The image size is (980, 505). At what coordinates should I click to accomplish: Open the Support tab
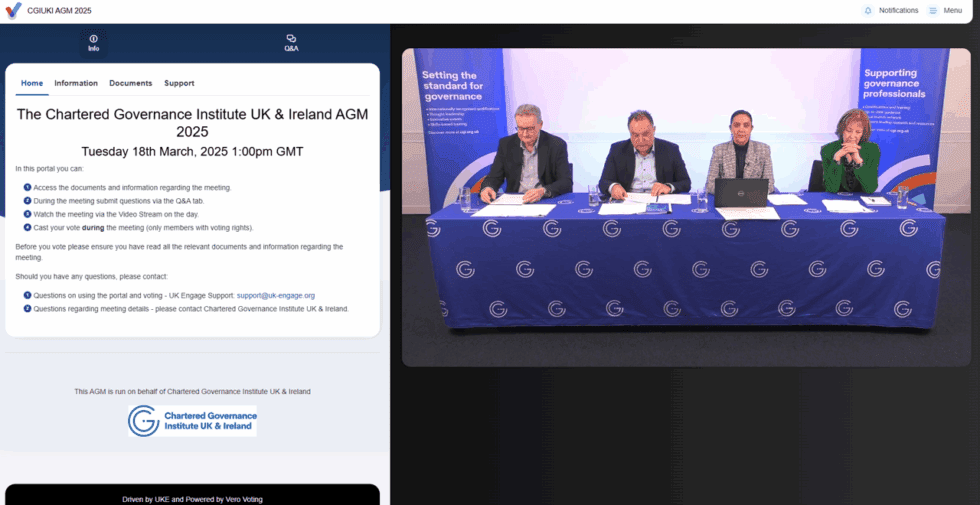[179, 83]
